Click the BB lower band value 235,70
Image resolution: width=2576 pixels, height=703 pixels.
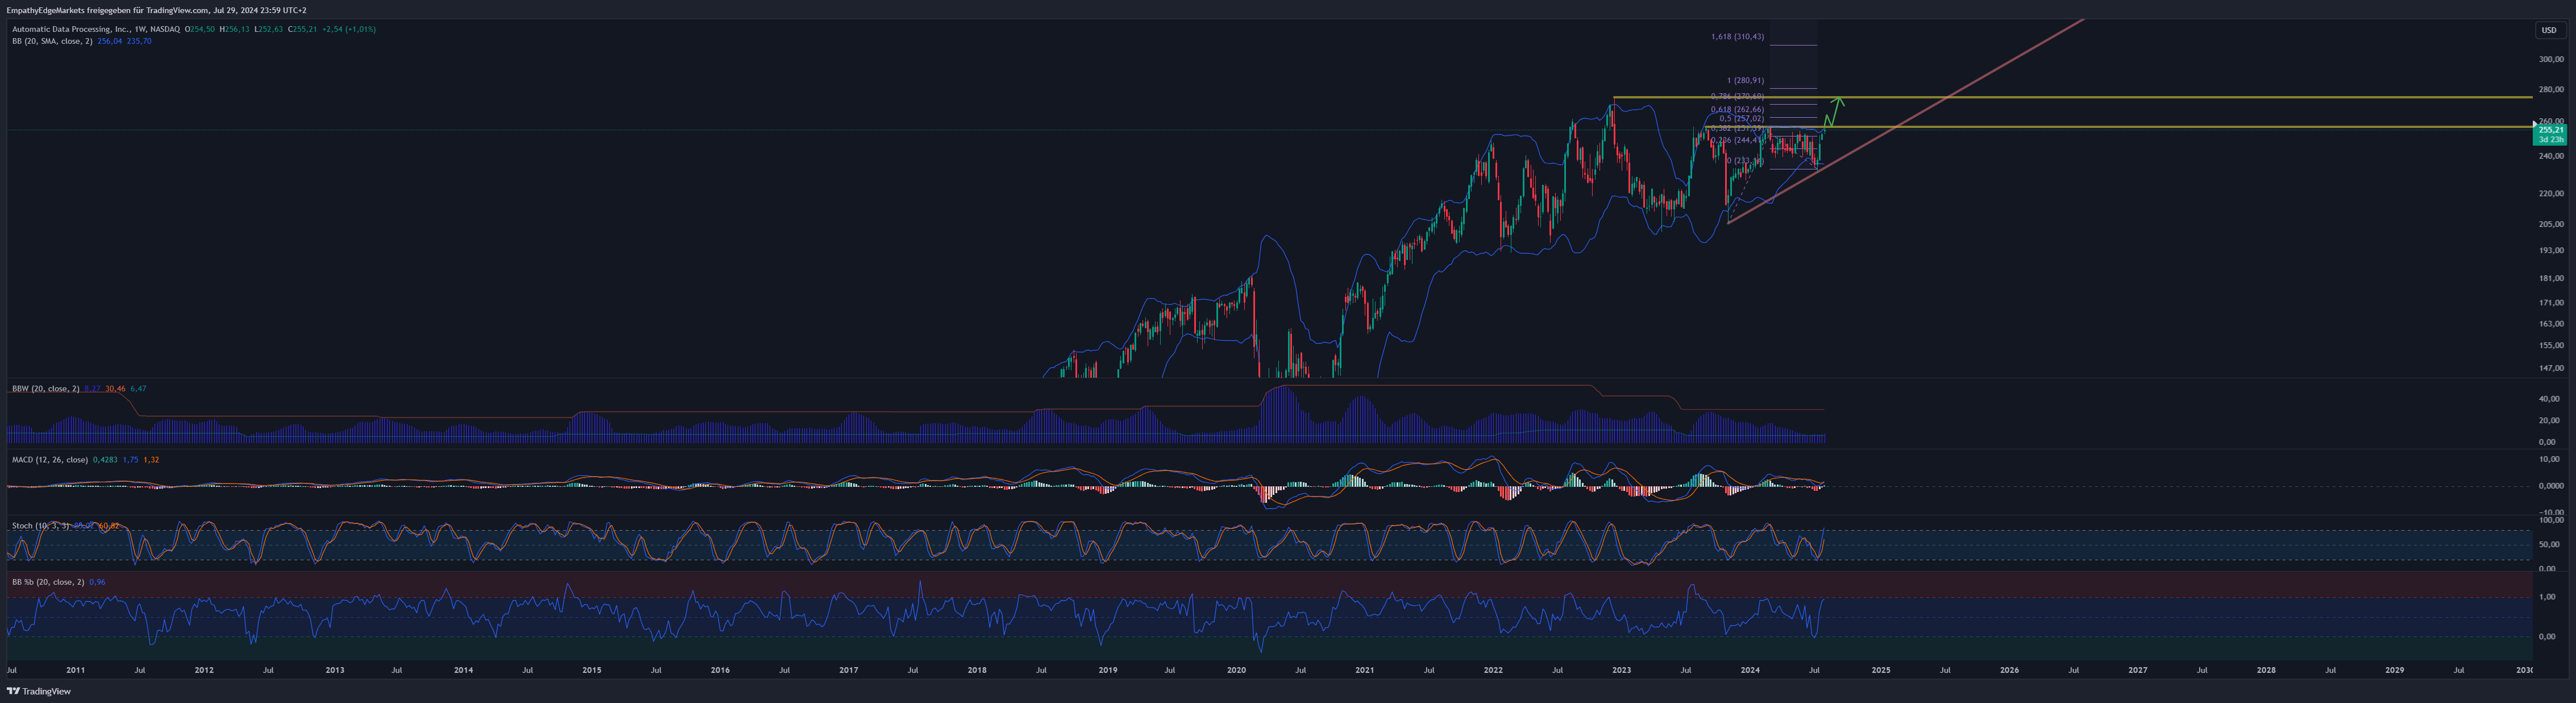(x=139, y=41)
